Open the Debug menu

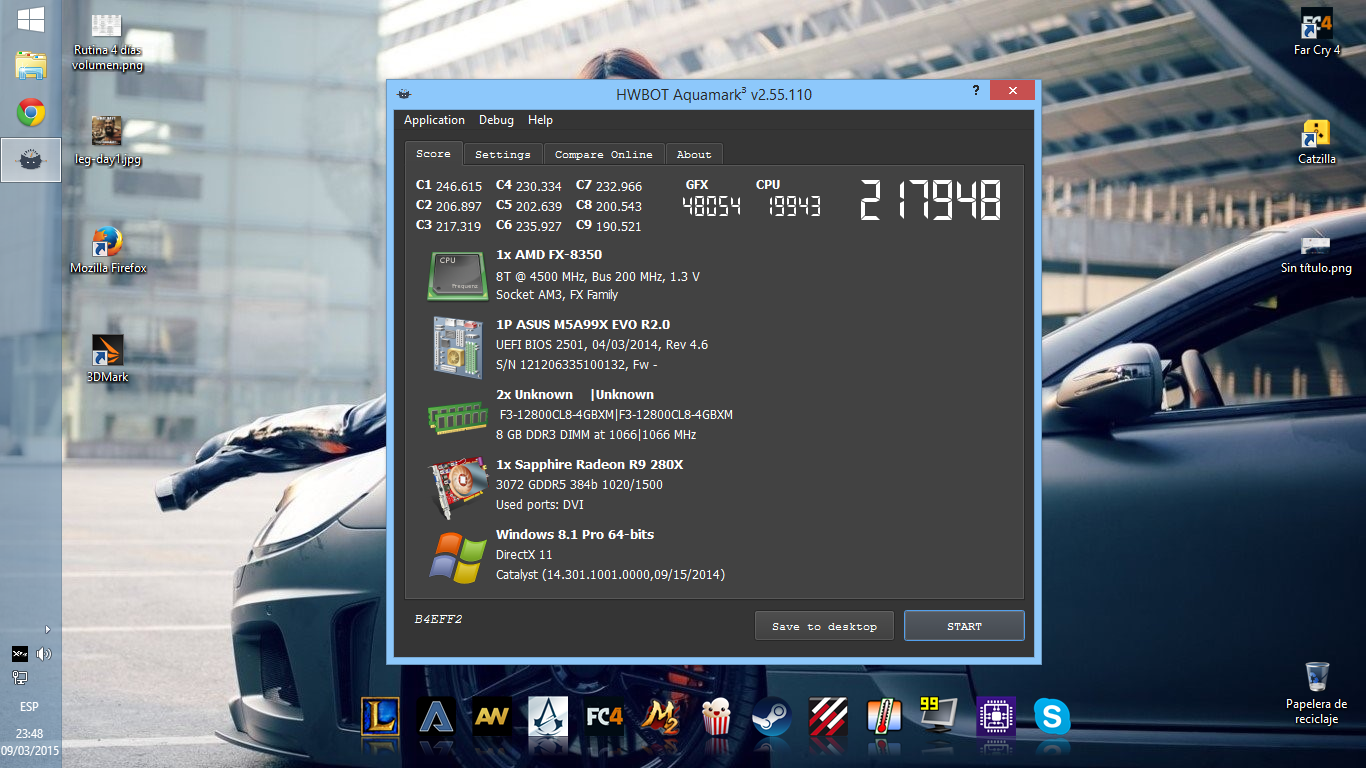496,120
